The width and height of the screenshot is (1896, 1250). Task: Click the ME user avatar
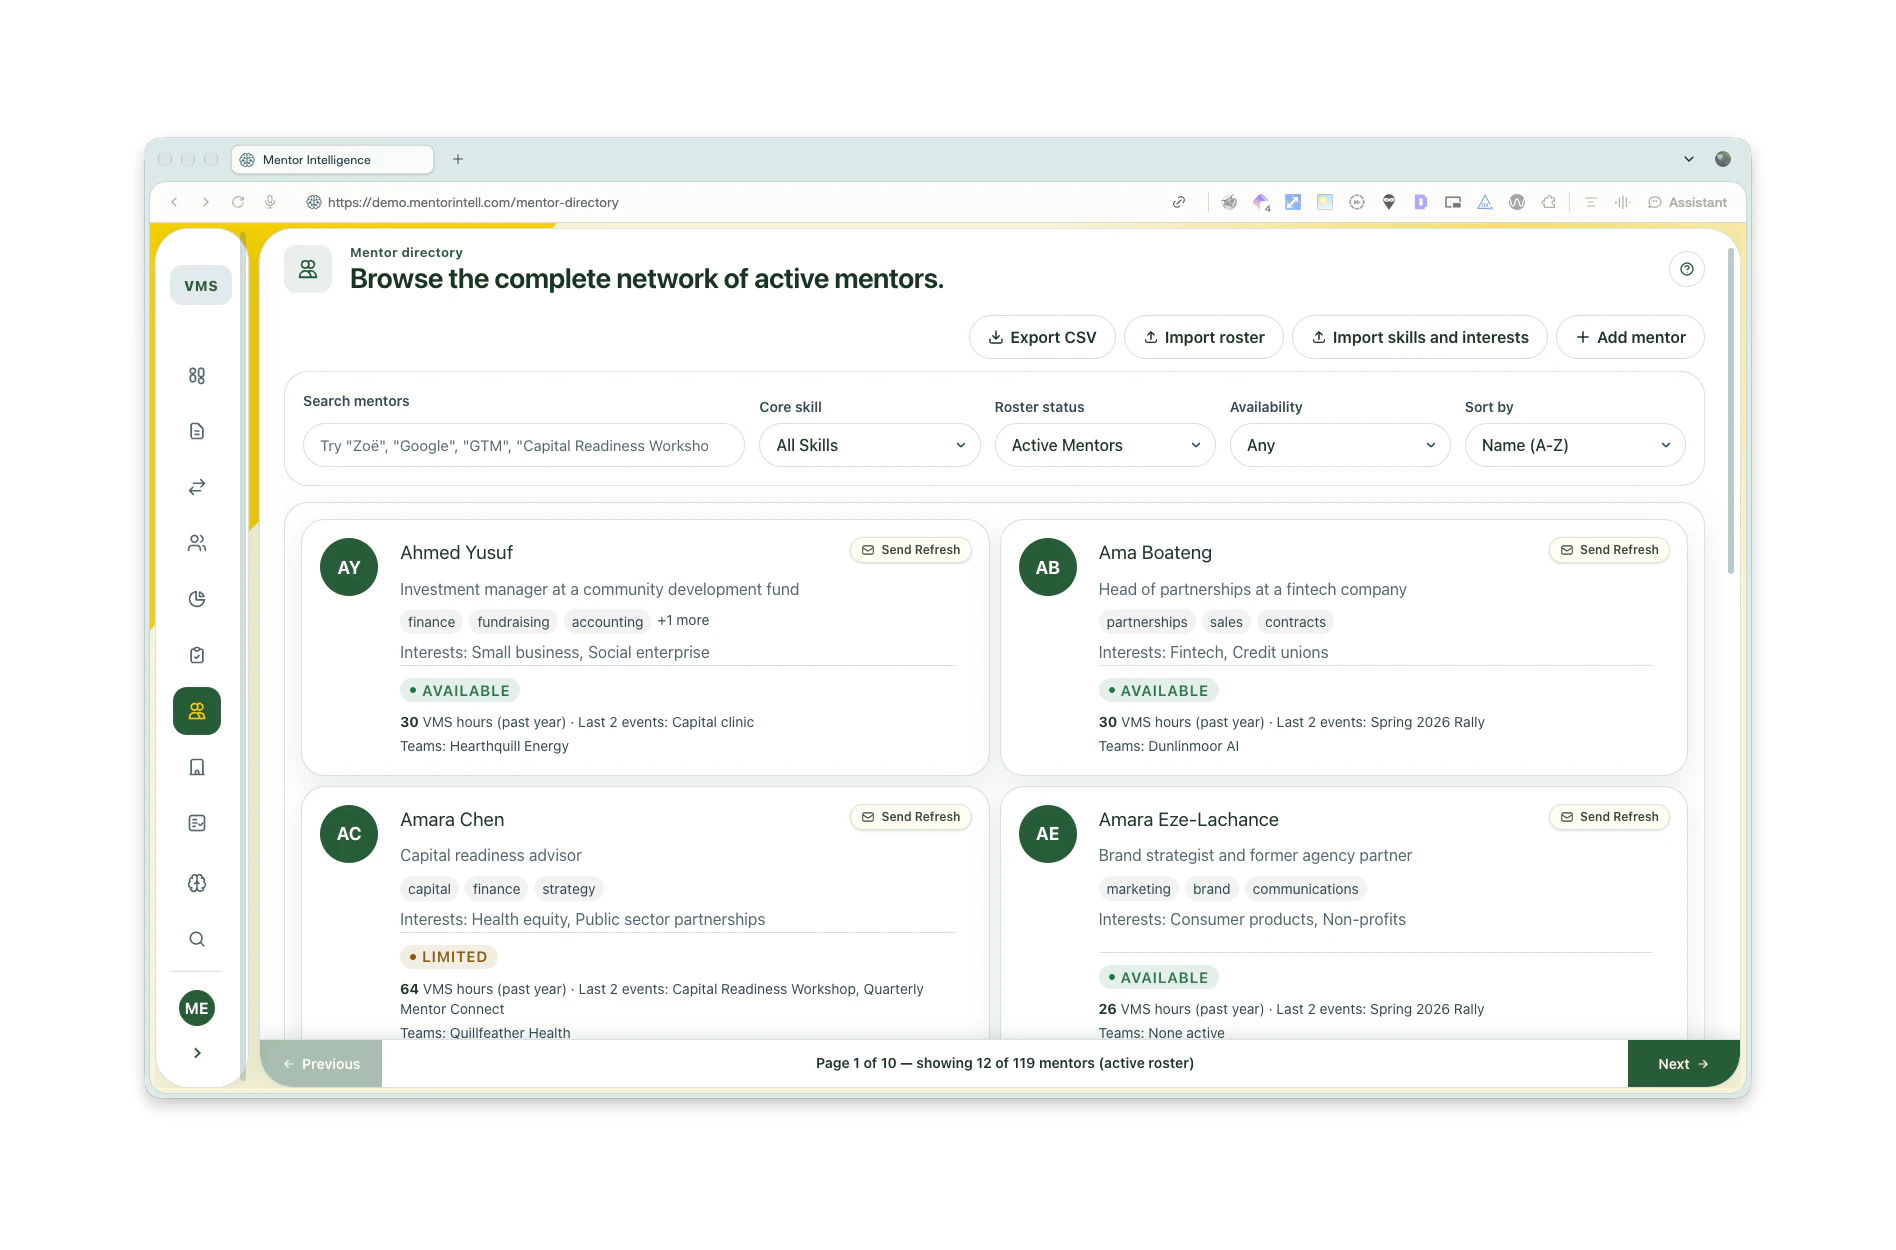[x=197, y=1008]
